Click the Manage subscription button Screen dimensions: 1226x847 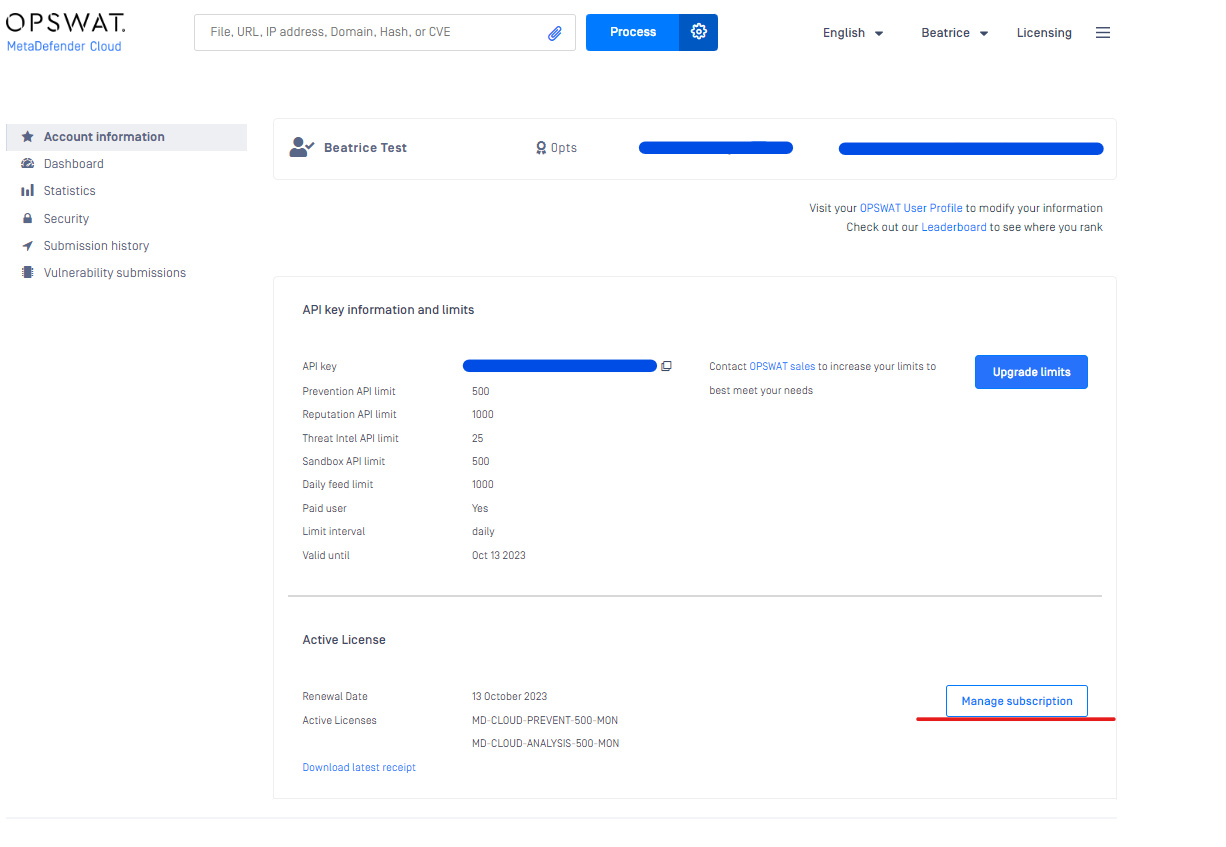(x=1017, y=701)
